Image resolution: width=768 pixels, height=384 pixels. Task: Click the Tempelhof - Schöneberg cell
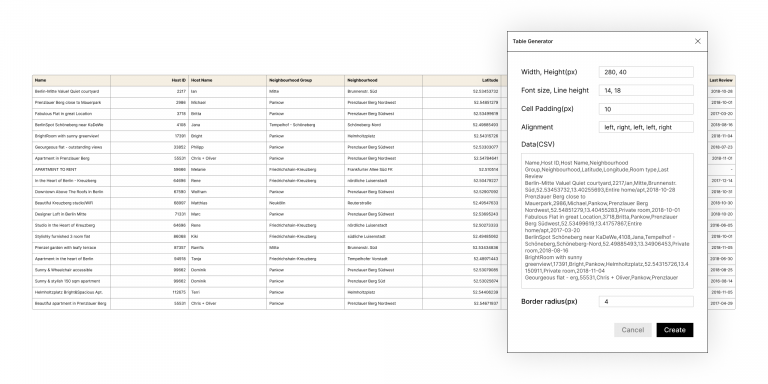306,125
